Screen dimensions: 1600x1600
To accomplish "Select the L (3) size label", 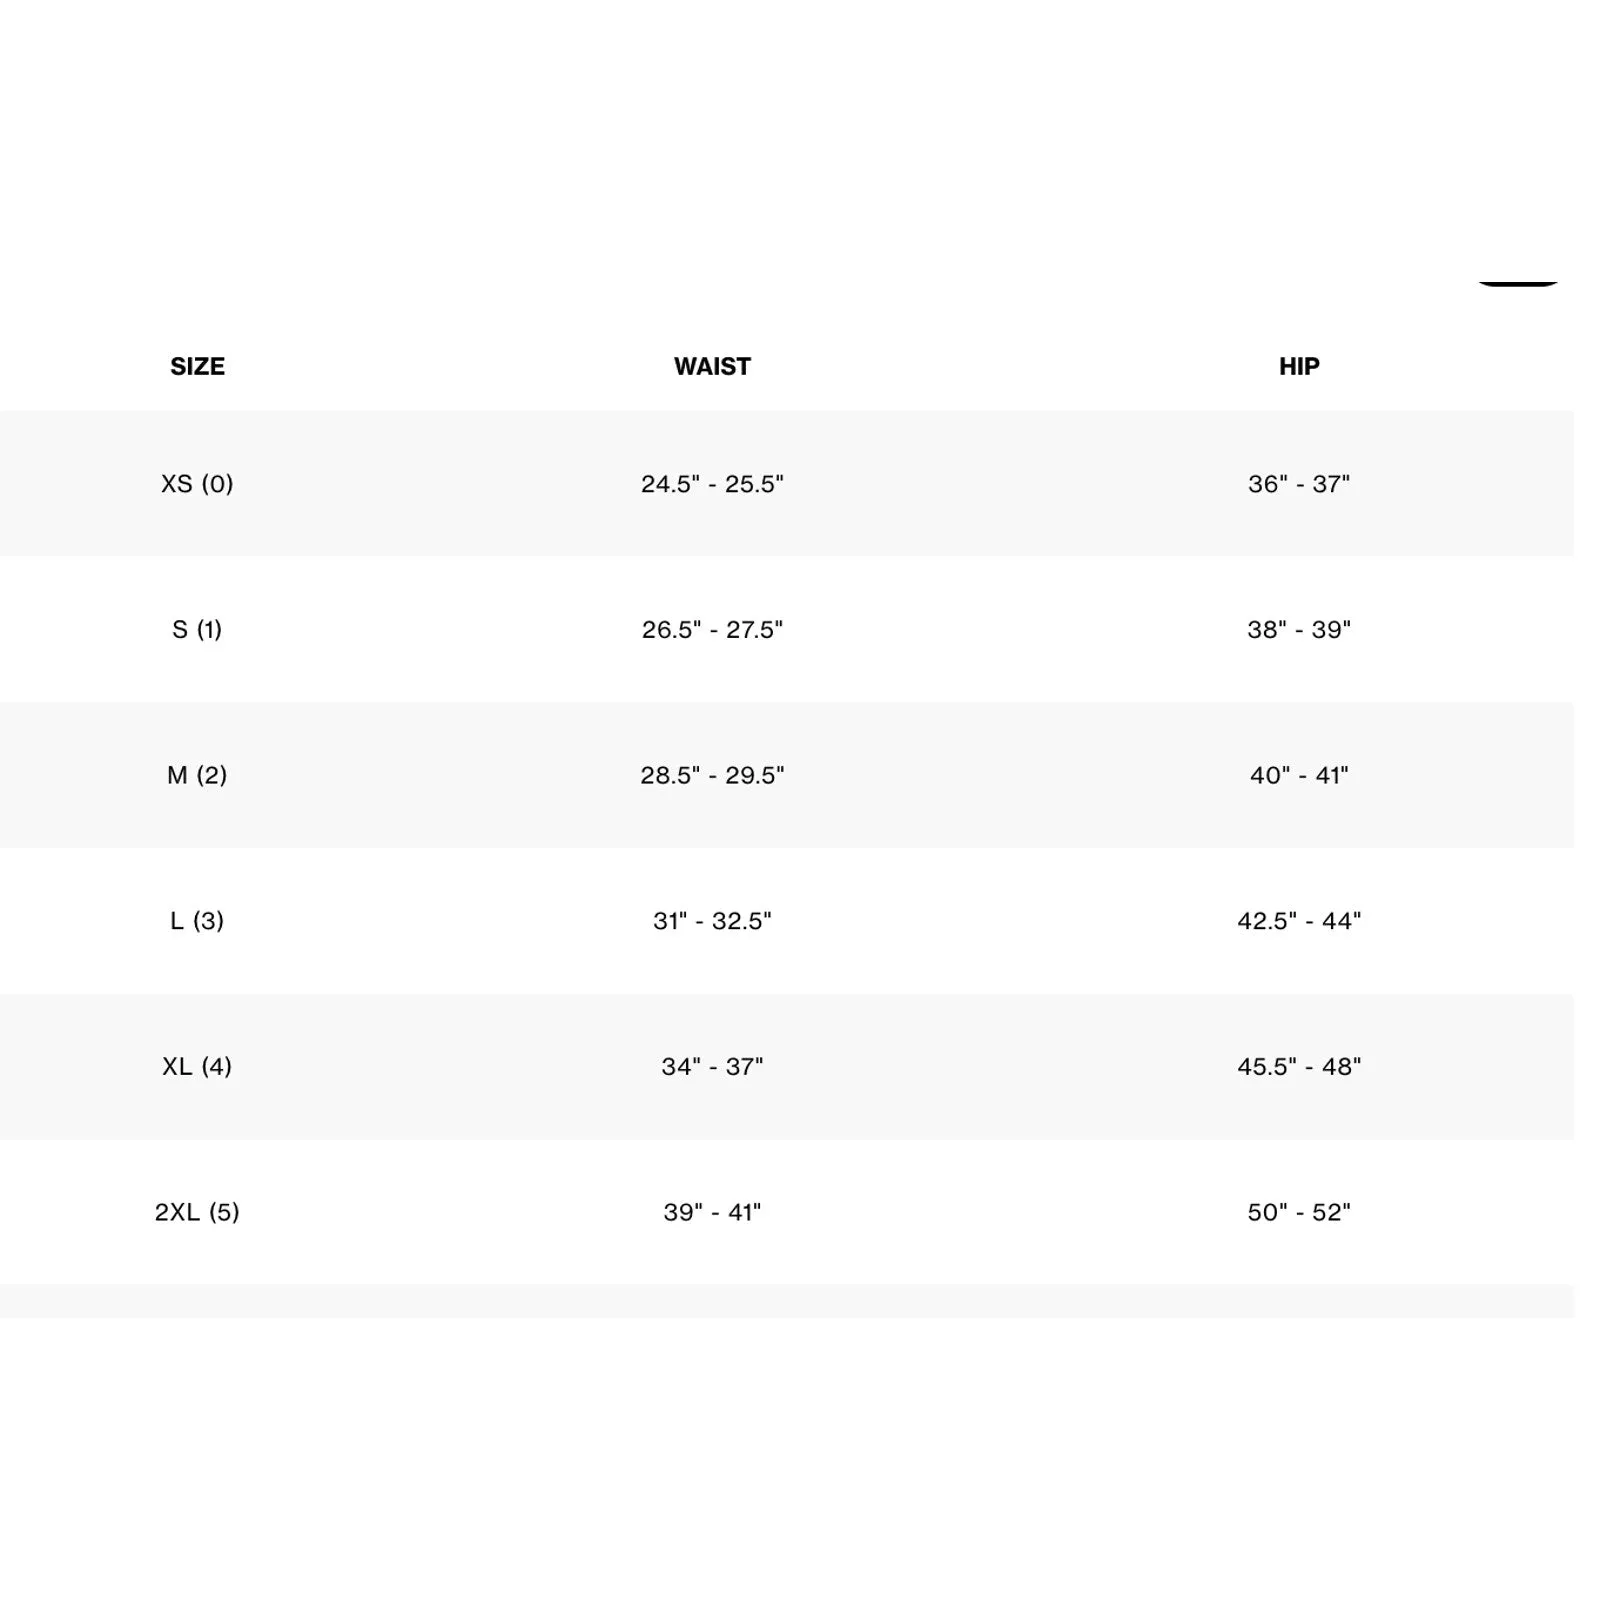I will pyautogui.click(x=197, y=921).
